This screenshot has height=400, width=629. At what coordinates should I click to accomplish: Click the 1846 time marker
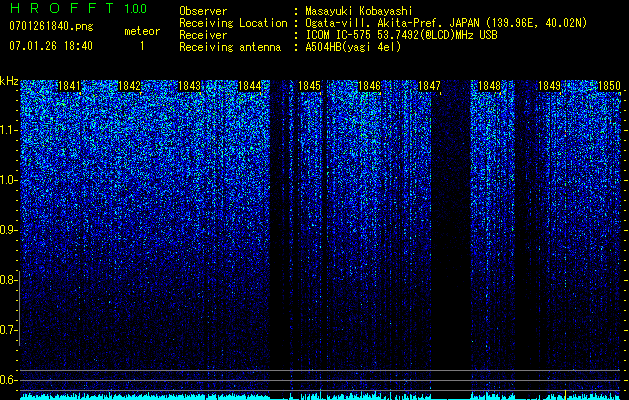coord(369,86)
